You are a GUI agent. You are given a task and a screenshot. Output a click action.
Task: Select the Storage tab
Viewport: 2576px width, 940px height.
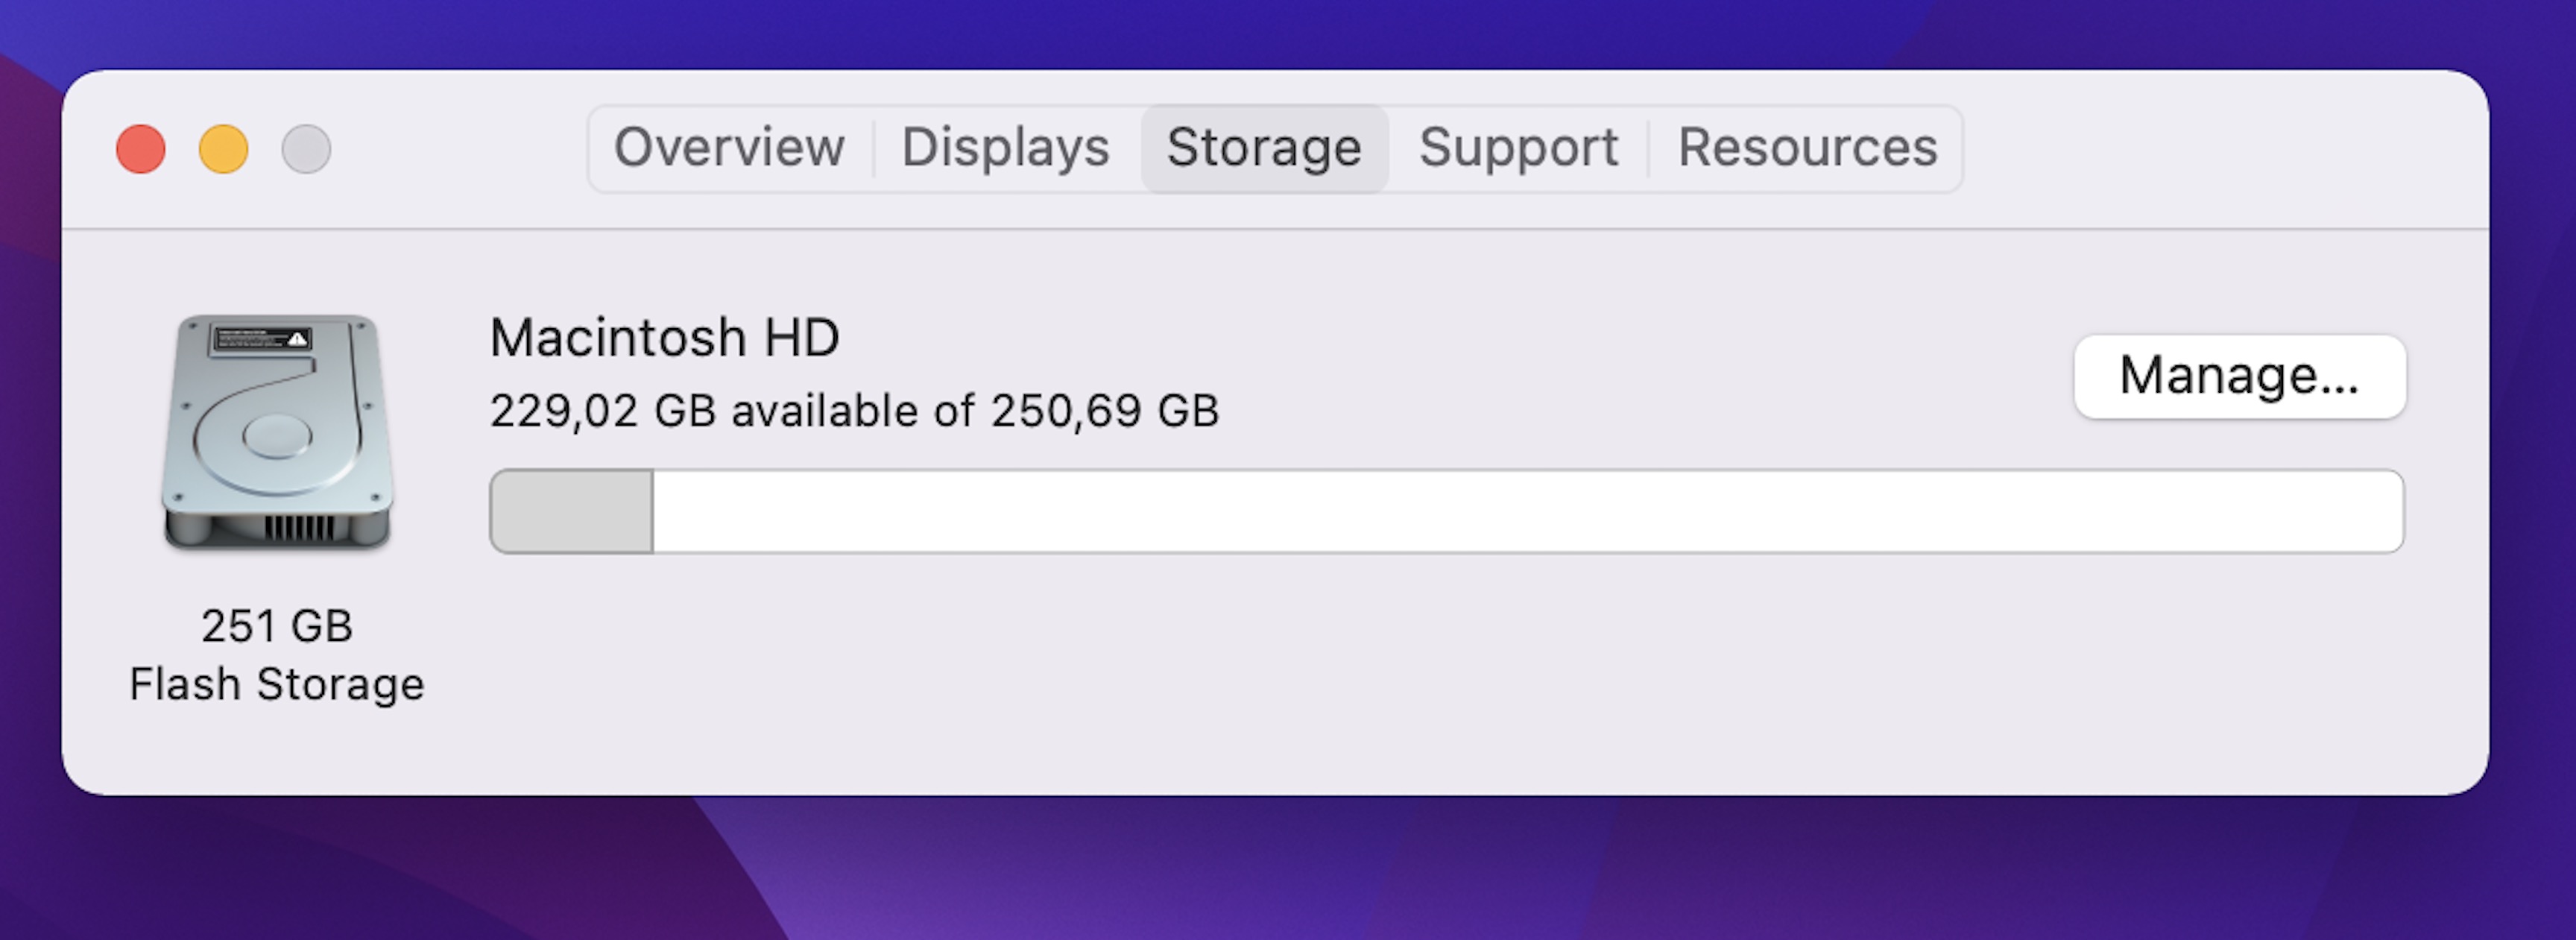1264,148
